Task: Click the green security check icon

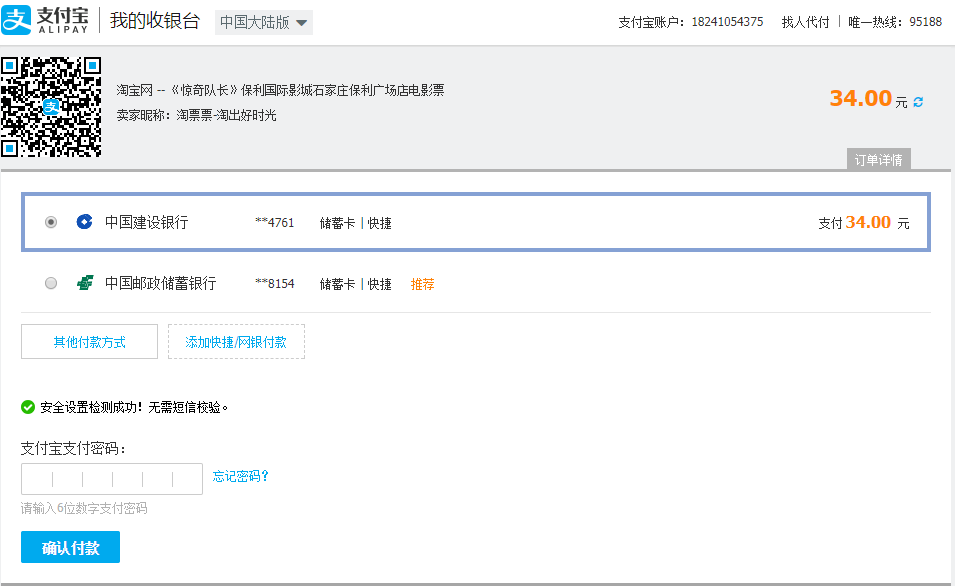Action: [x=27, y=407]
